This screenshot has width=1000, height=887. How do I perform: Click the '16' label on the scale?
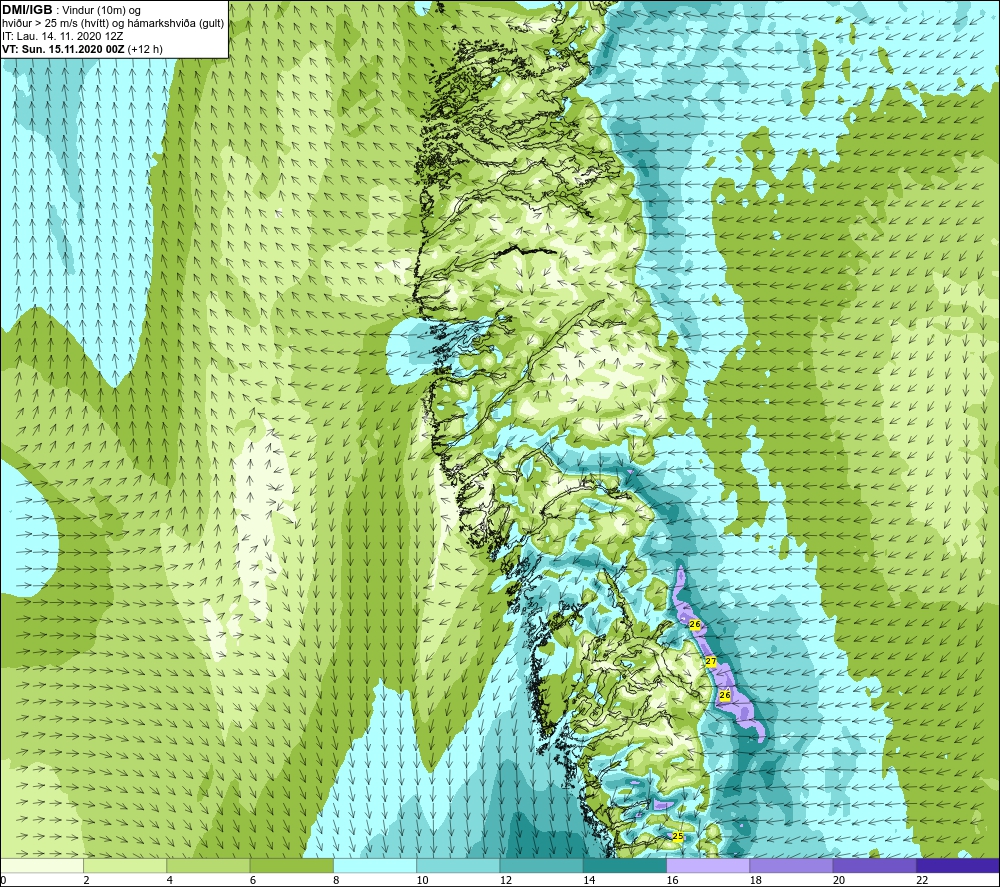(673, 881)
